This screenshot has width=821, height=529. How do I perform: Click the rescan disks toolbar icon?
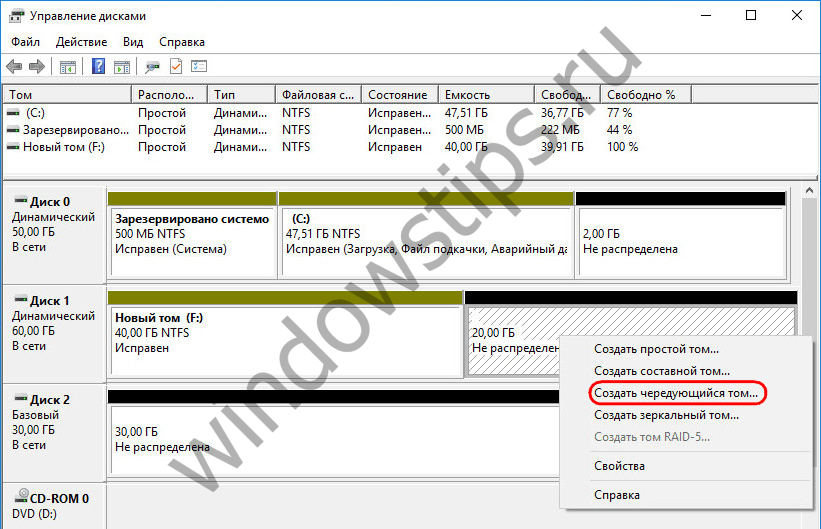(153, 67)
